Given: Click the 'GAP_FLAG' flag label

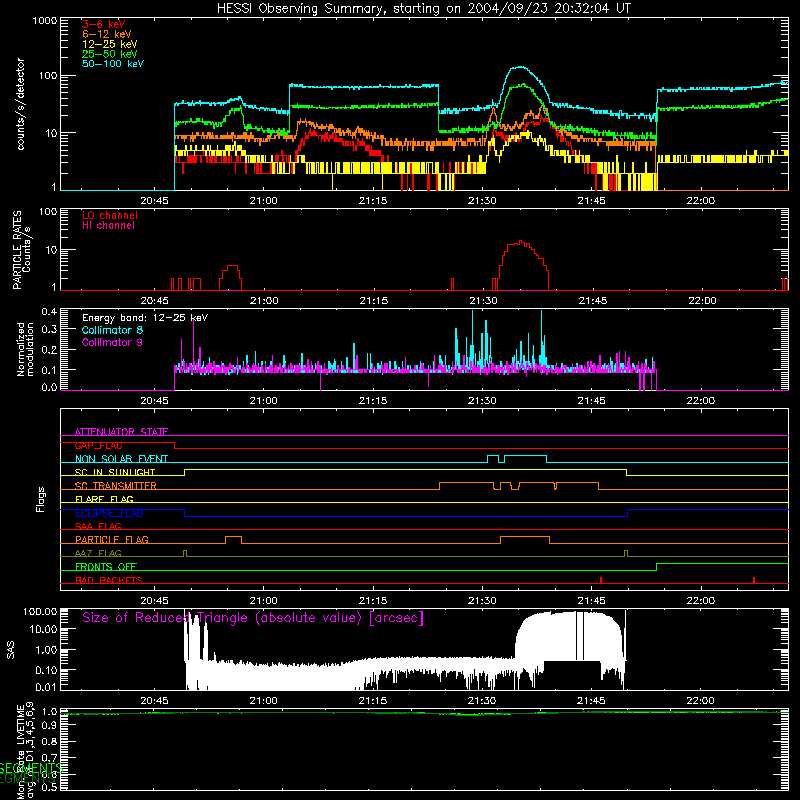Looking at the screenshot, I should pos(98,445).
